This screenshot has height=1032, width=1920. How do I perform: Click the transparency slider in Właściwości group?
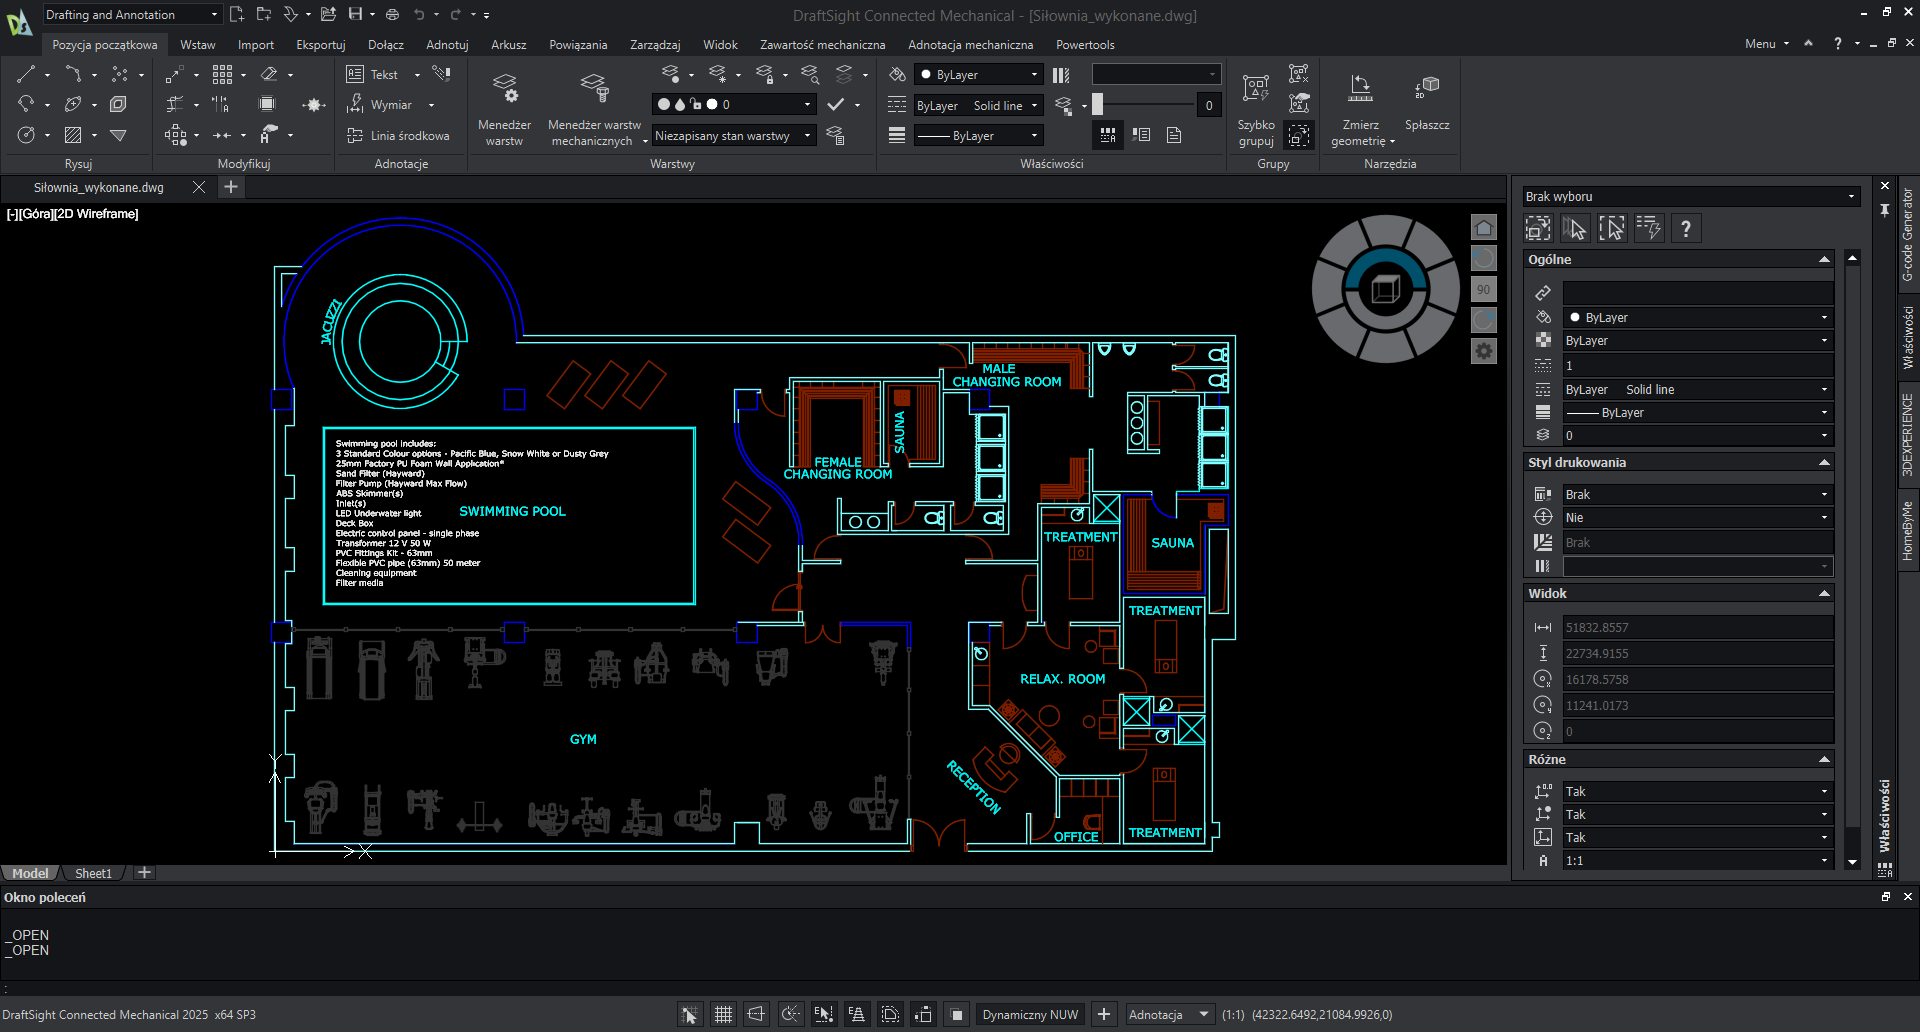[x=1144, y=105]
